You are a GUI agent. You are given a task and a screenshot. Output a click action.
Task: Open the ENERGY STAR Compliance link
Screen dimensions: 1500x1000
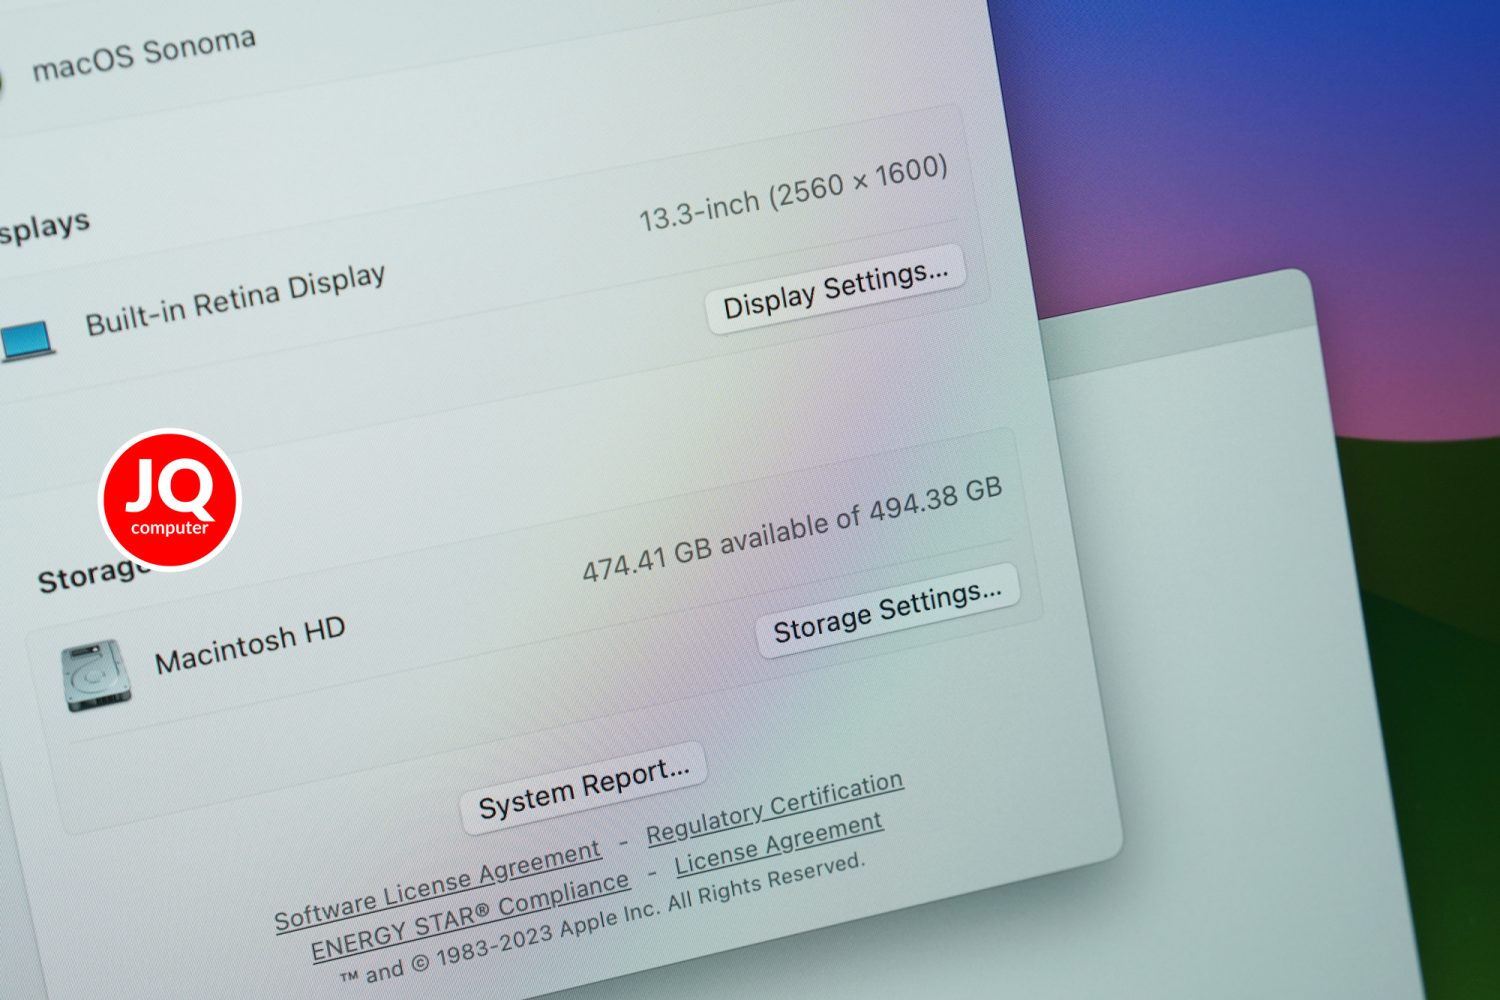pyautogui.click(x=470, y=917)
